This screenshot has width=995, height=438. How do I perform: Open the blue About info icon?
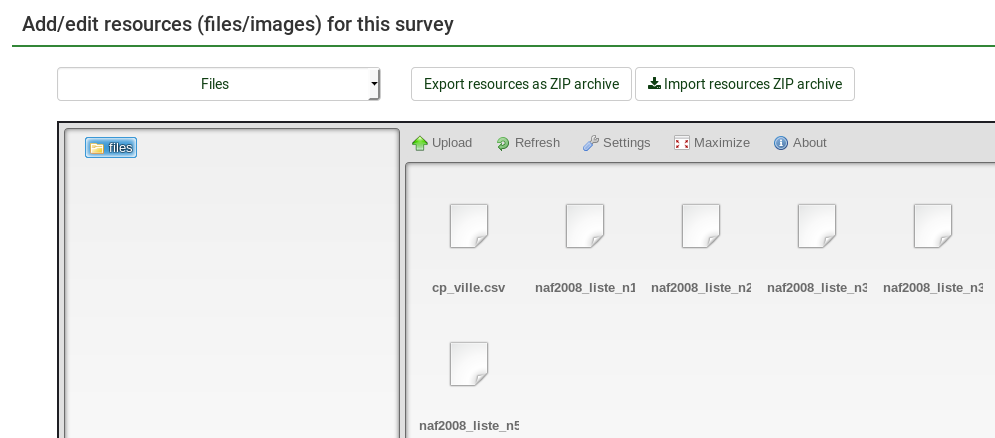[781, 143]
